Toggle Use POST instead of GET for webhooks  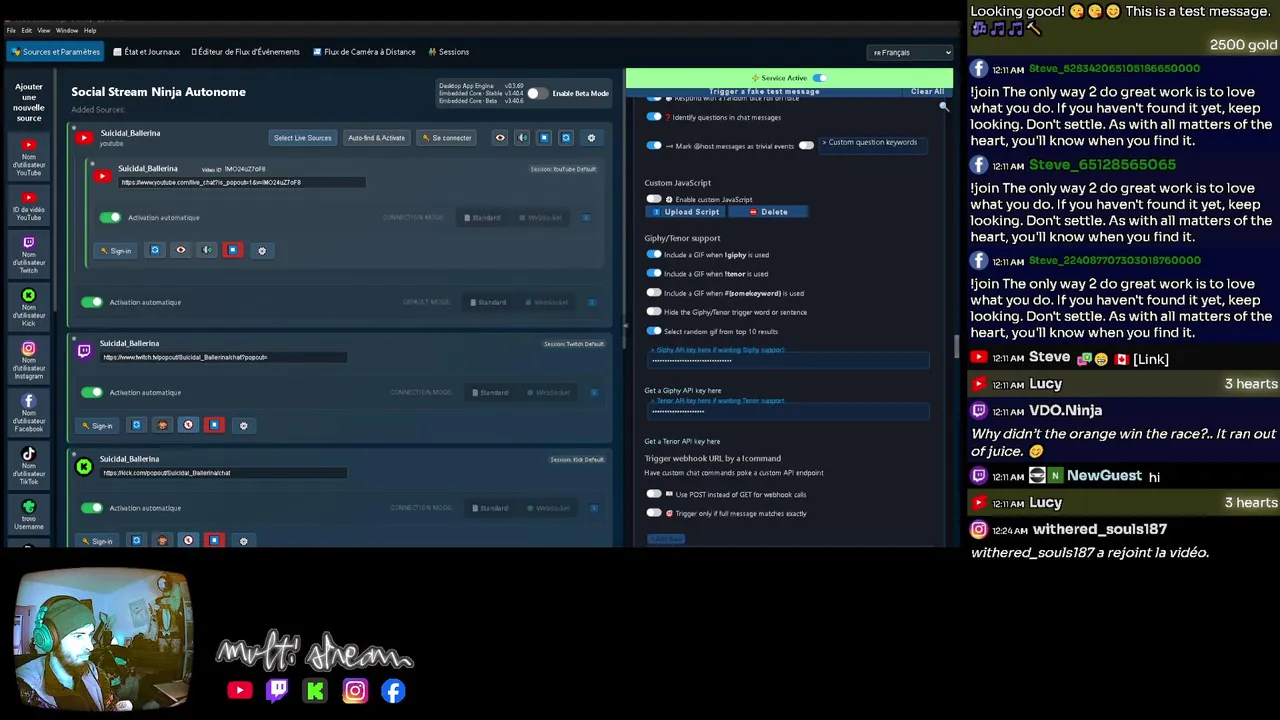coord(654,494)
